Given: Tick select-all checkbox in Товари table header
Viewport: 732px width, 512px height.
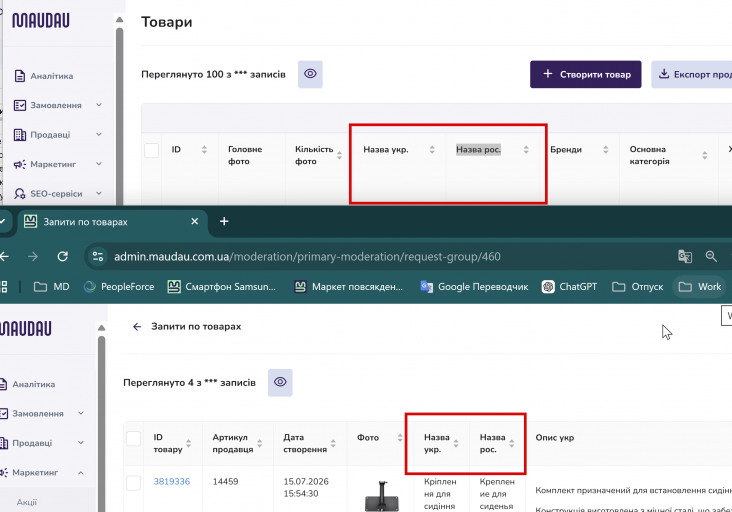Looking at the screenshot, I should coord(151,150).
